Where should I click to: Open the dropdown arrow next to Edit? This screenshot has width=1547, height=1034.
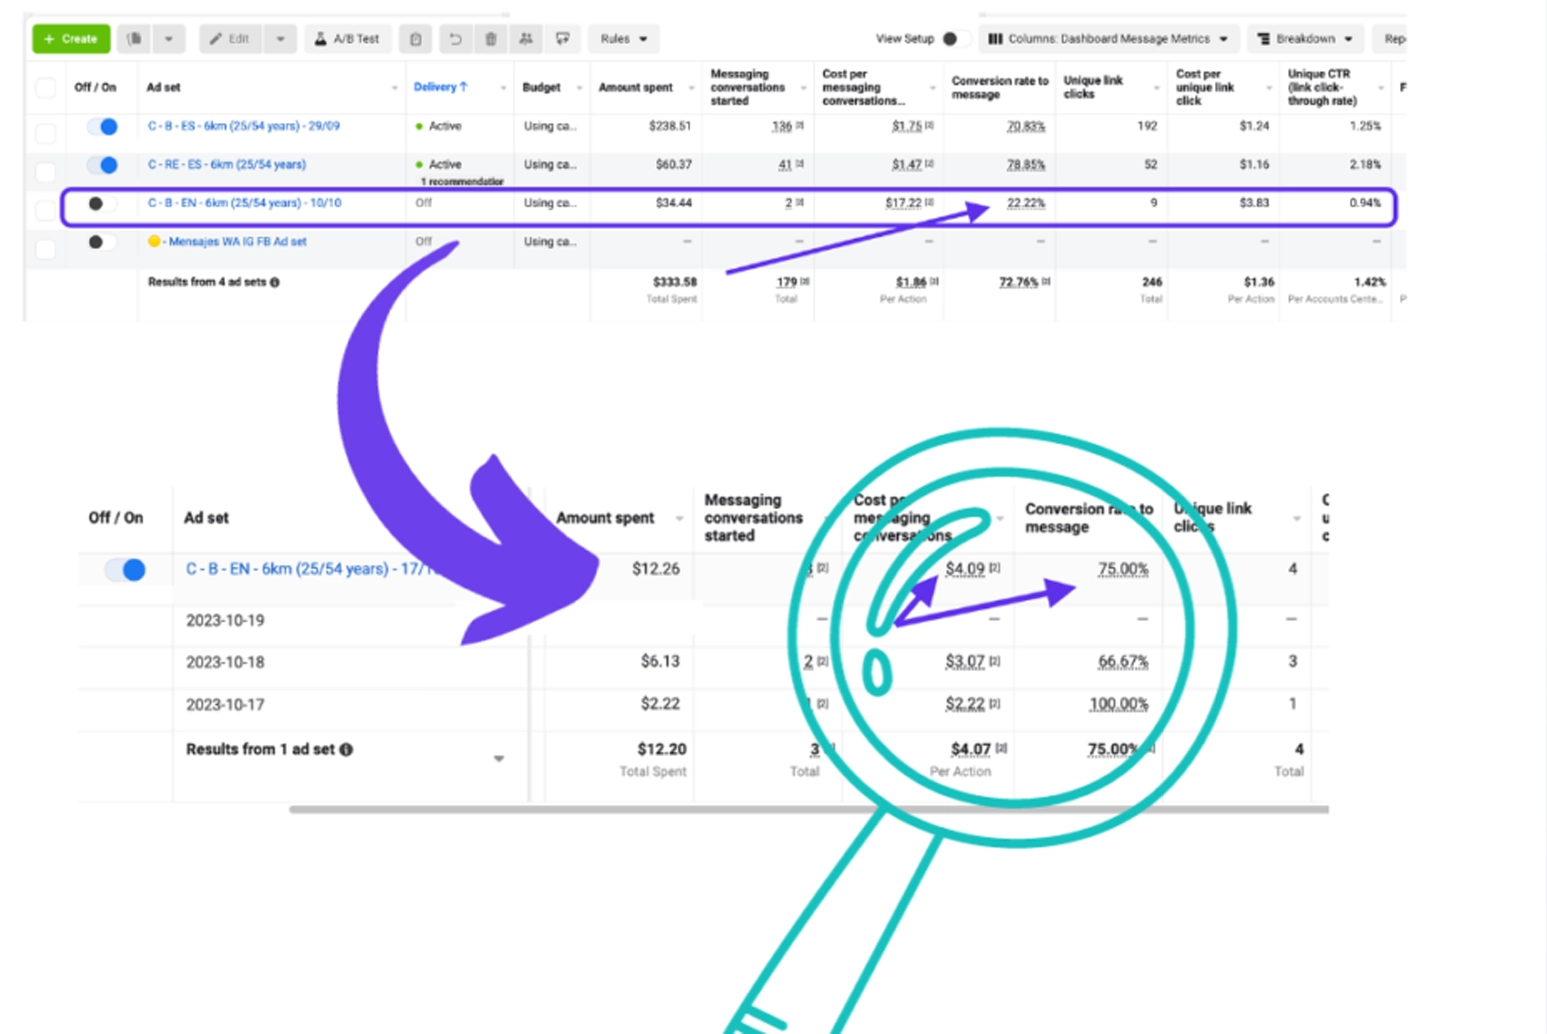[281, 39]
